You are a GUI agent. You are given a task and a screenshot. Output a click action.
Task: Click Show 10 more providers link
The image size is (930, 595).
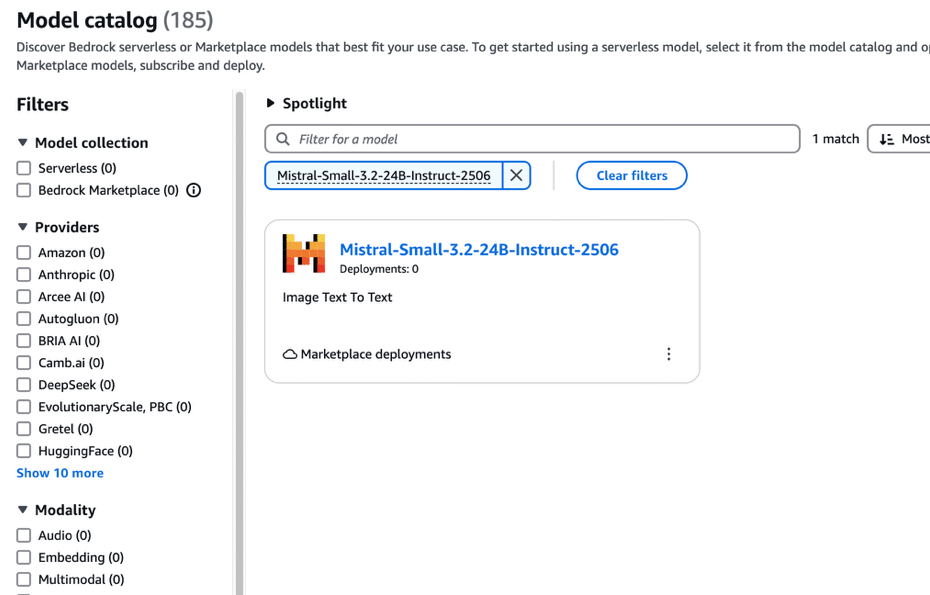(x=60, y=473)
